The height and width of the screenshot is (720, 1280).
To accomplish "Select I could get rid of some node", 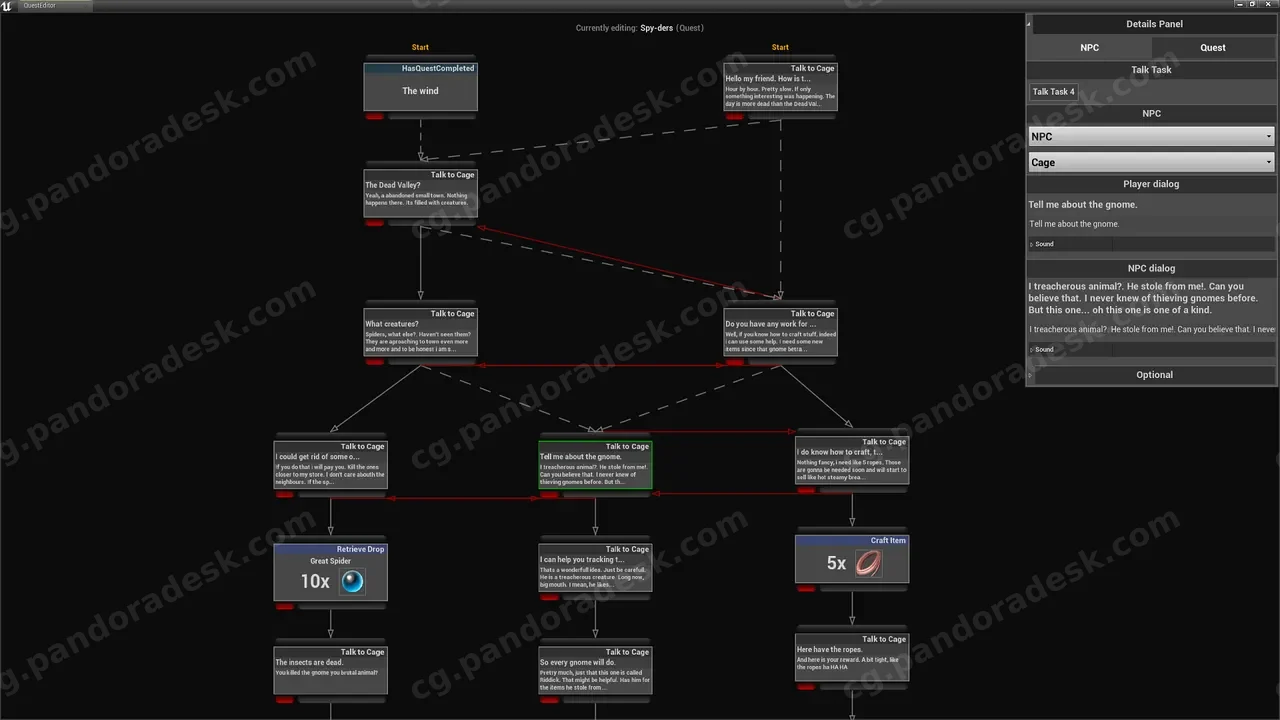I will [330, 465].
